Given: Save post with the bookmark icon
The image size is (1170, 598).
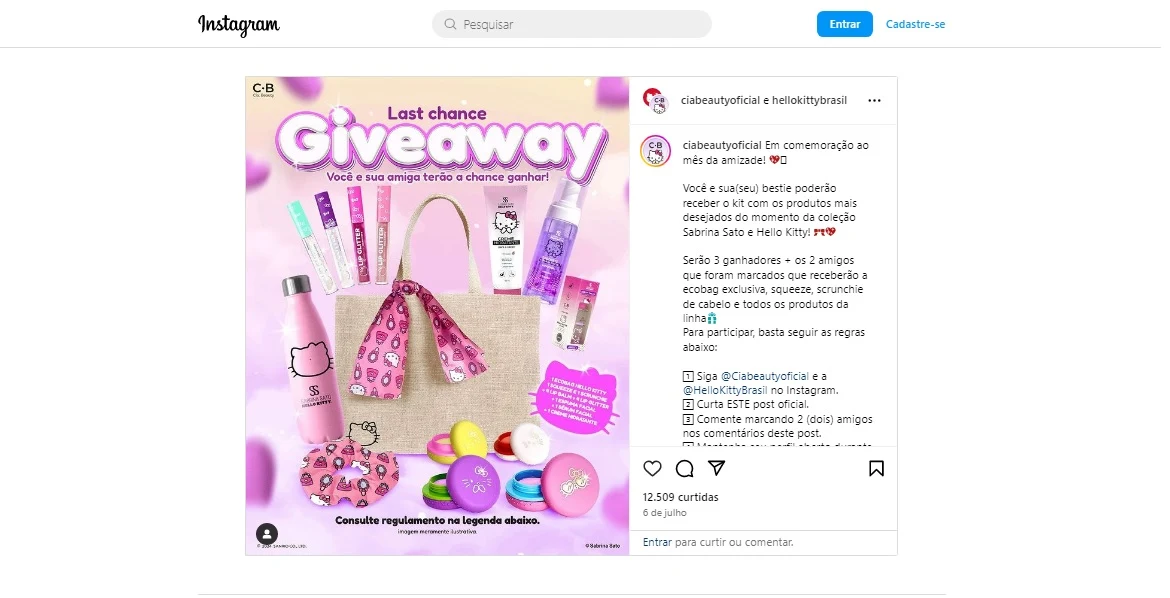Looking at the screenshot, I should 876,468.
